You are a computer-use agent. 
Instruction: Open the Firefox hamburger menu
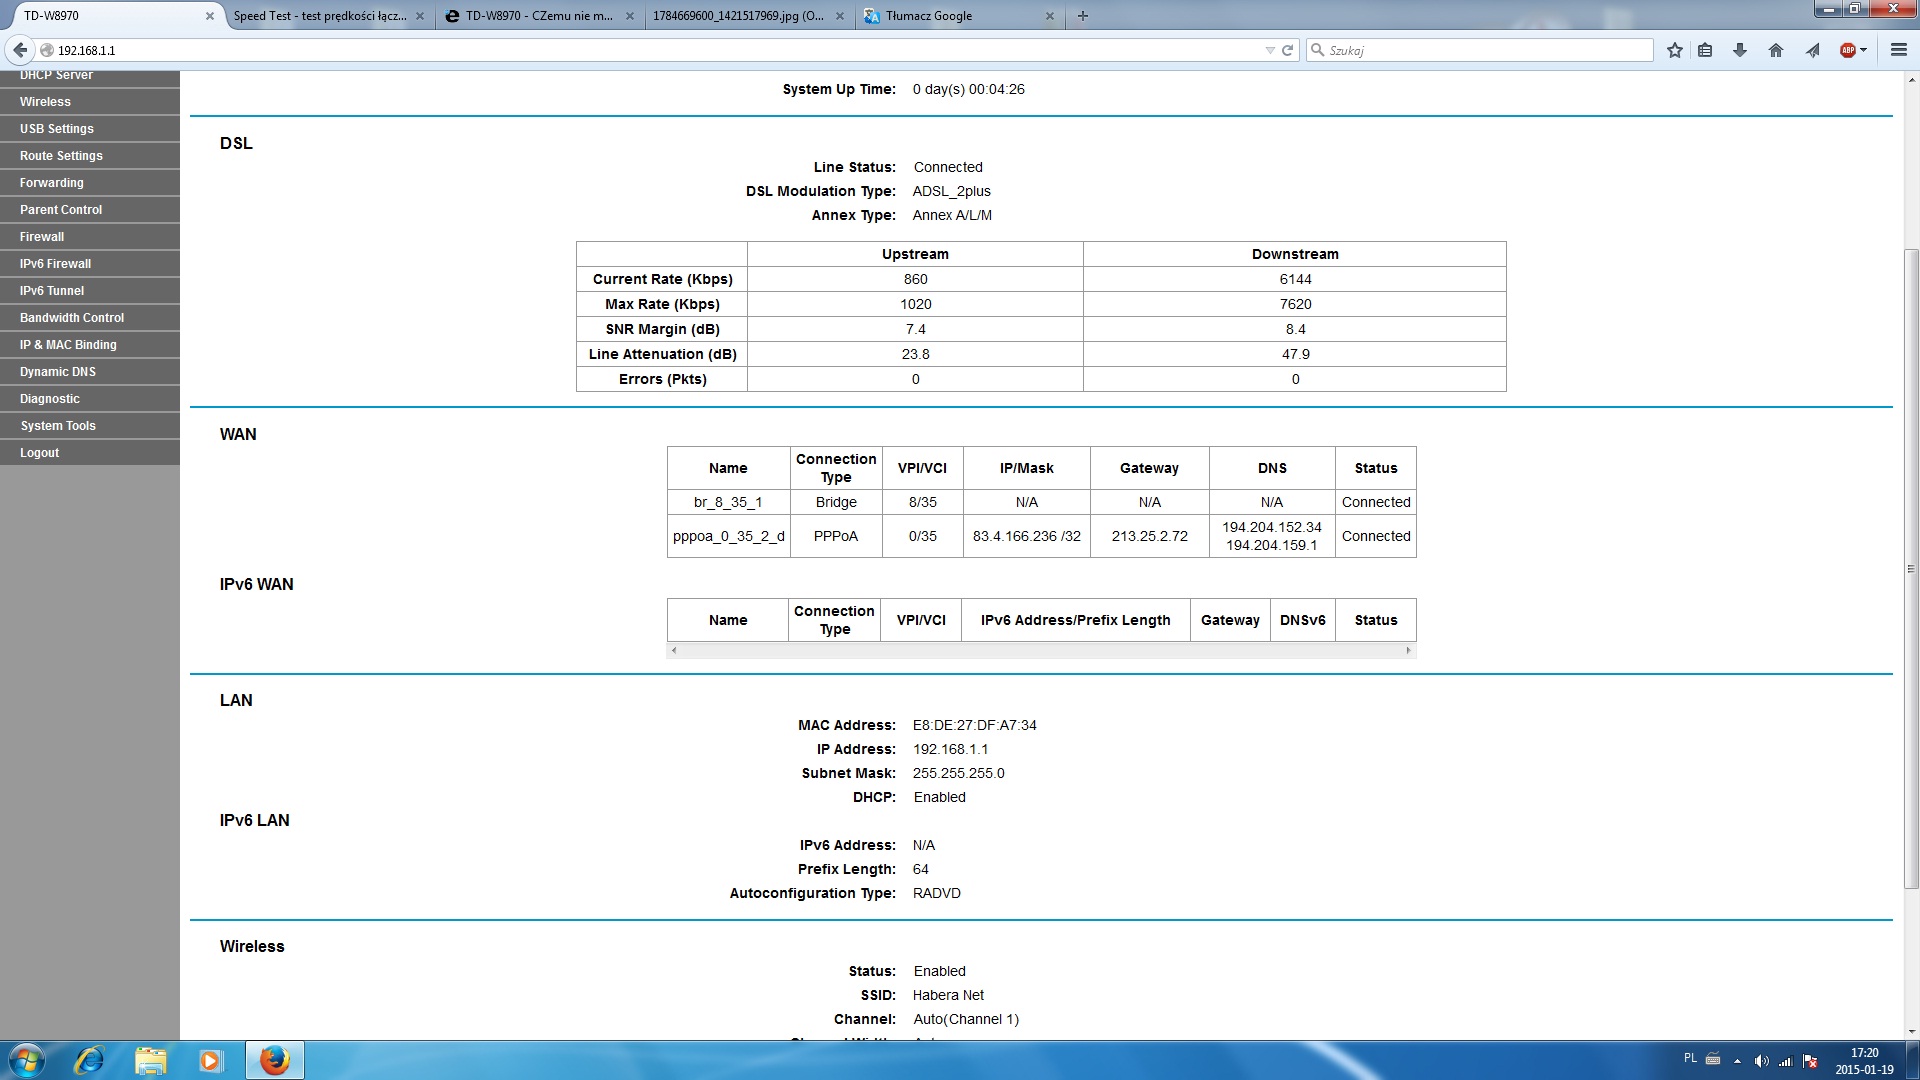click(1899, 50)
